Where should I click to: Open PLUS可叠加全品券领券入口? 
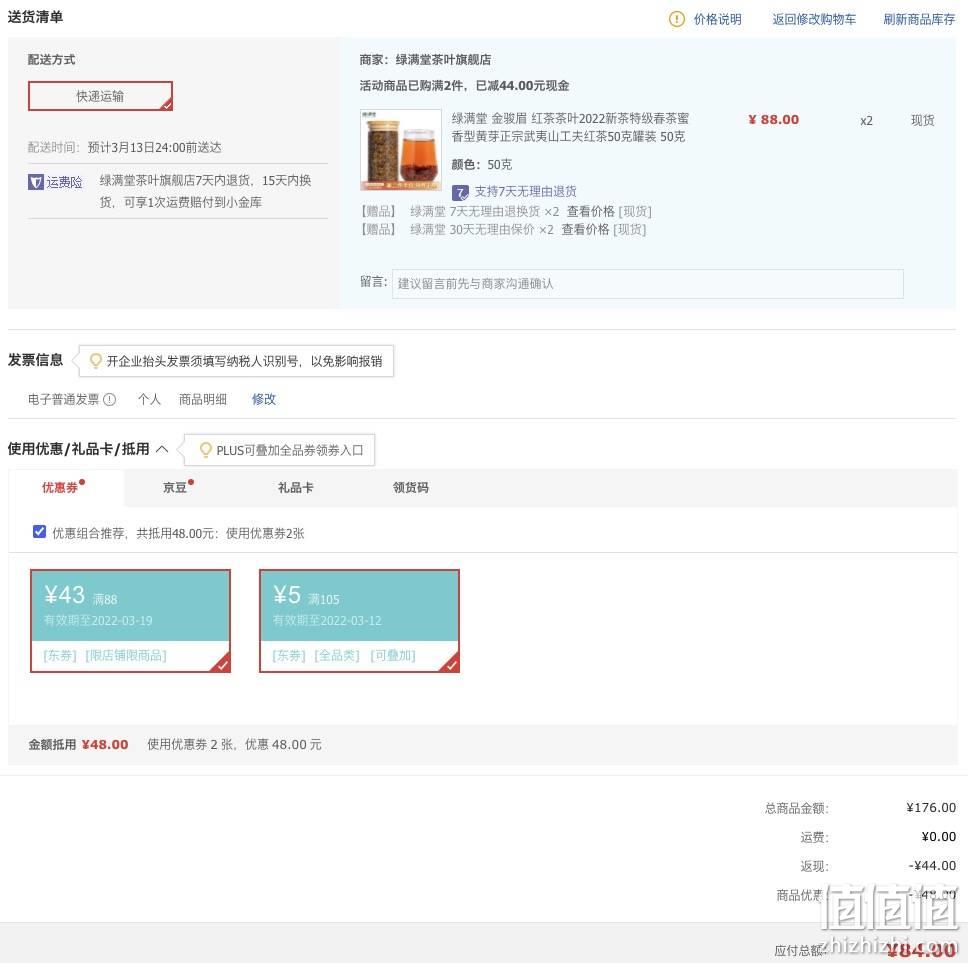pyautogui.click(x=290, y=451)
